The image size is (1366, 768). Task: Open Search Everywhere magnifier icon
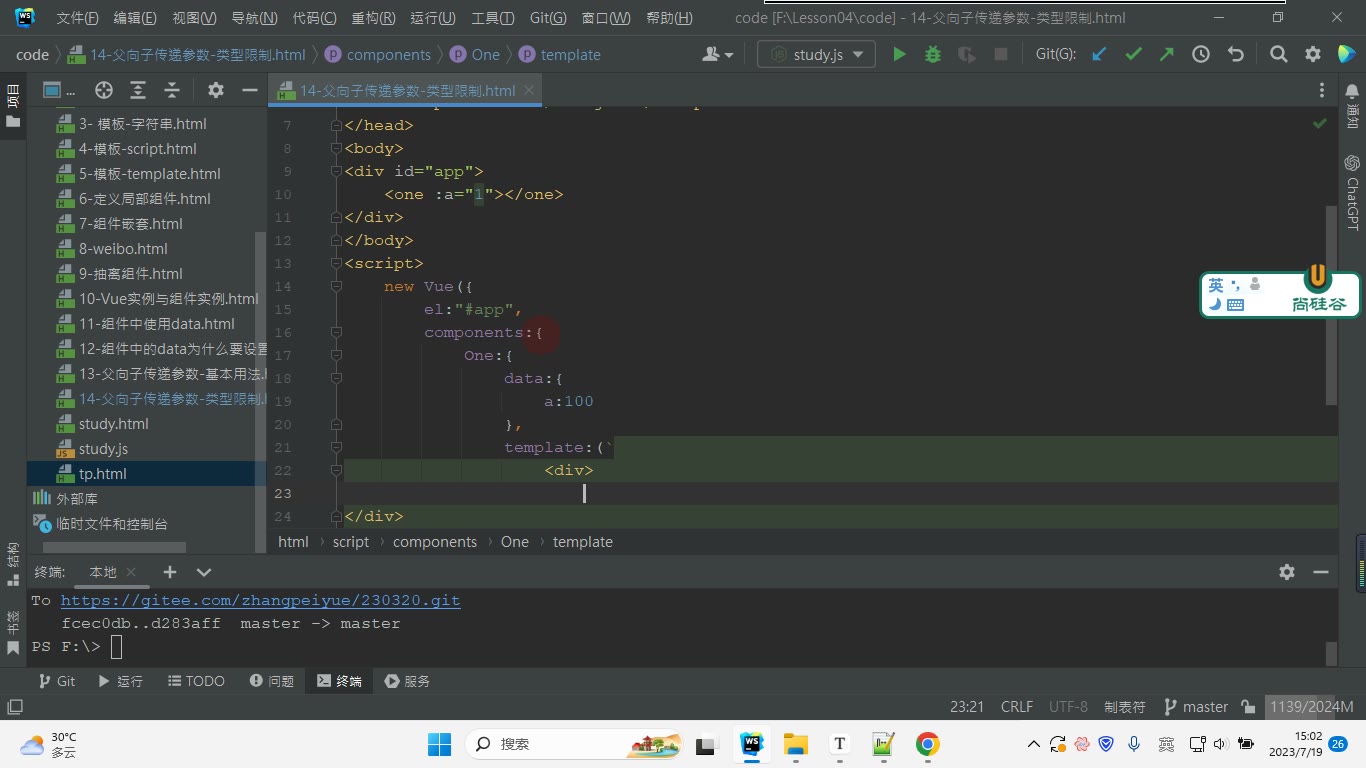[1279, 55]
